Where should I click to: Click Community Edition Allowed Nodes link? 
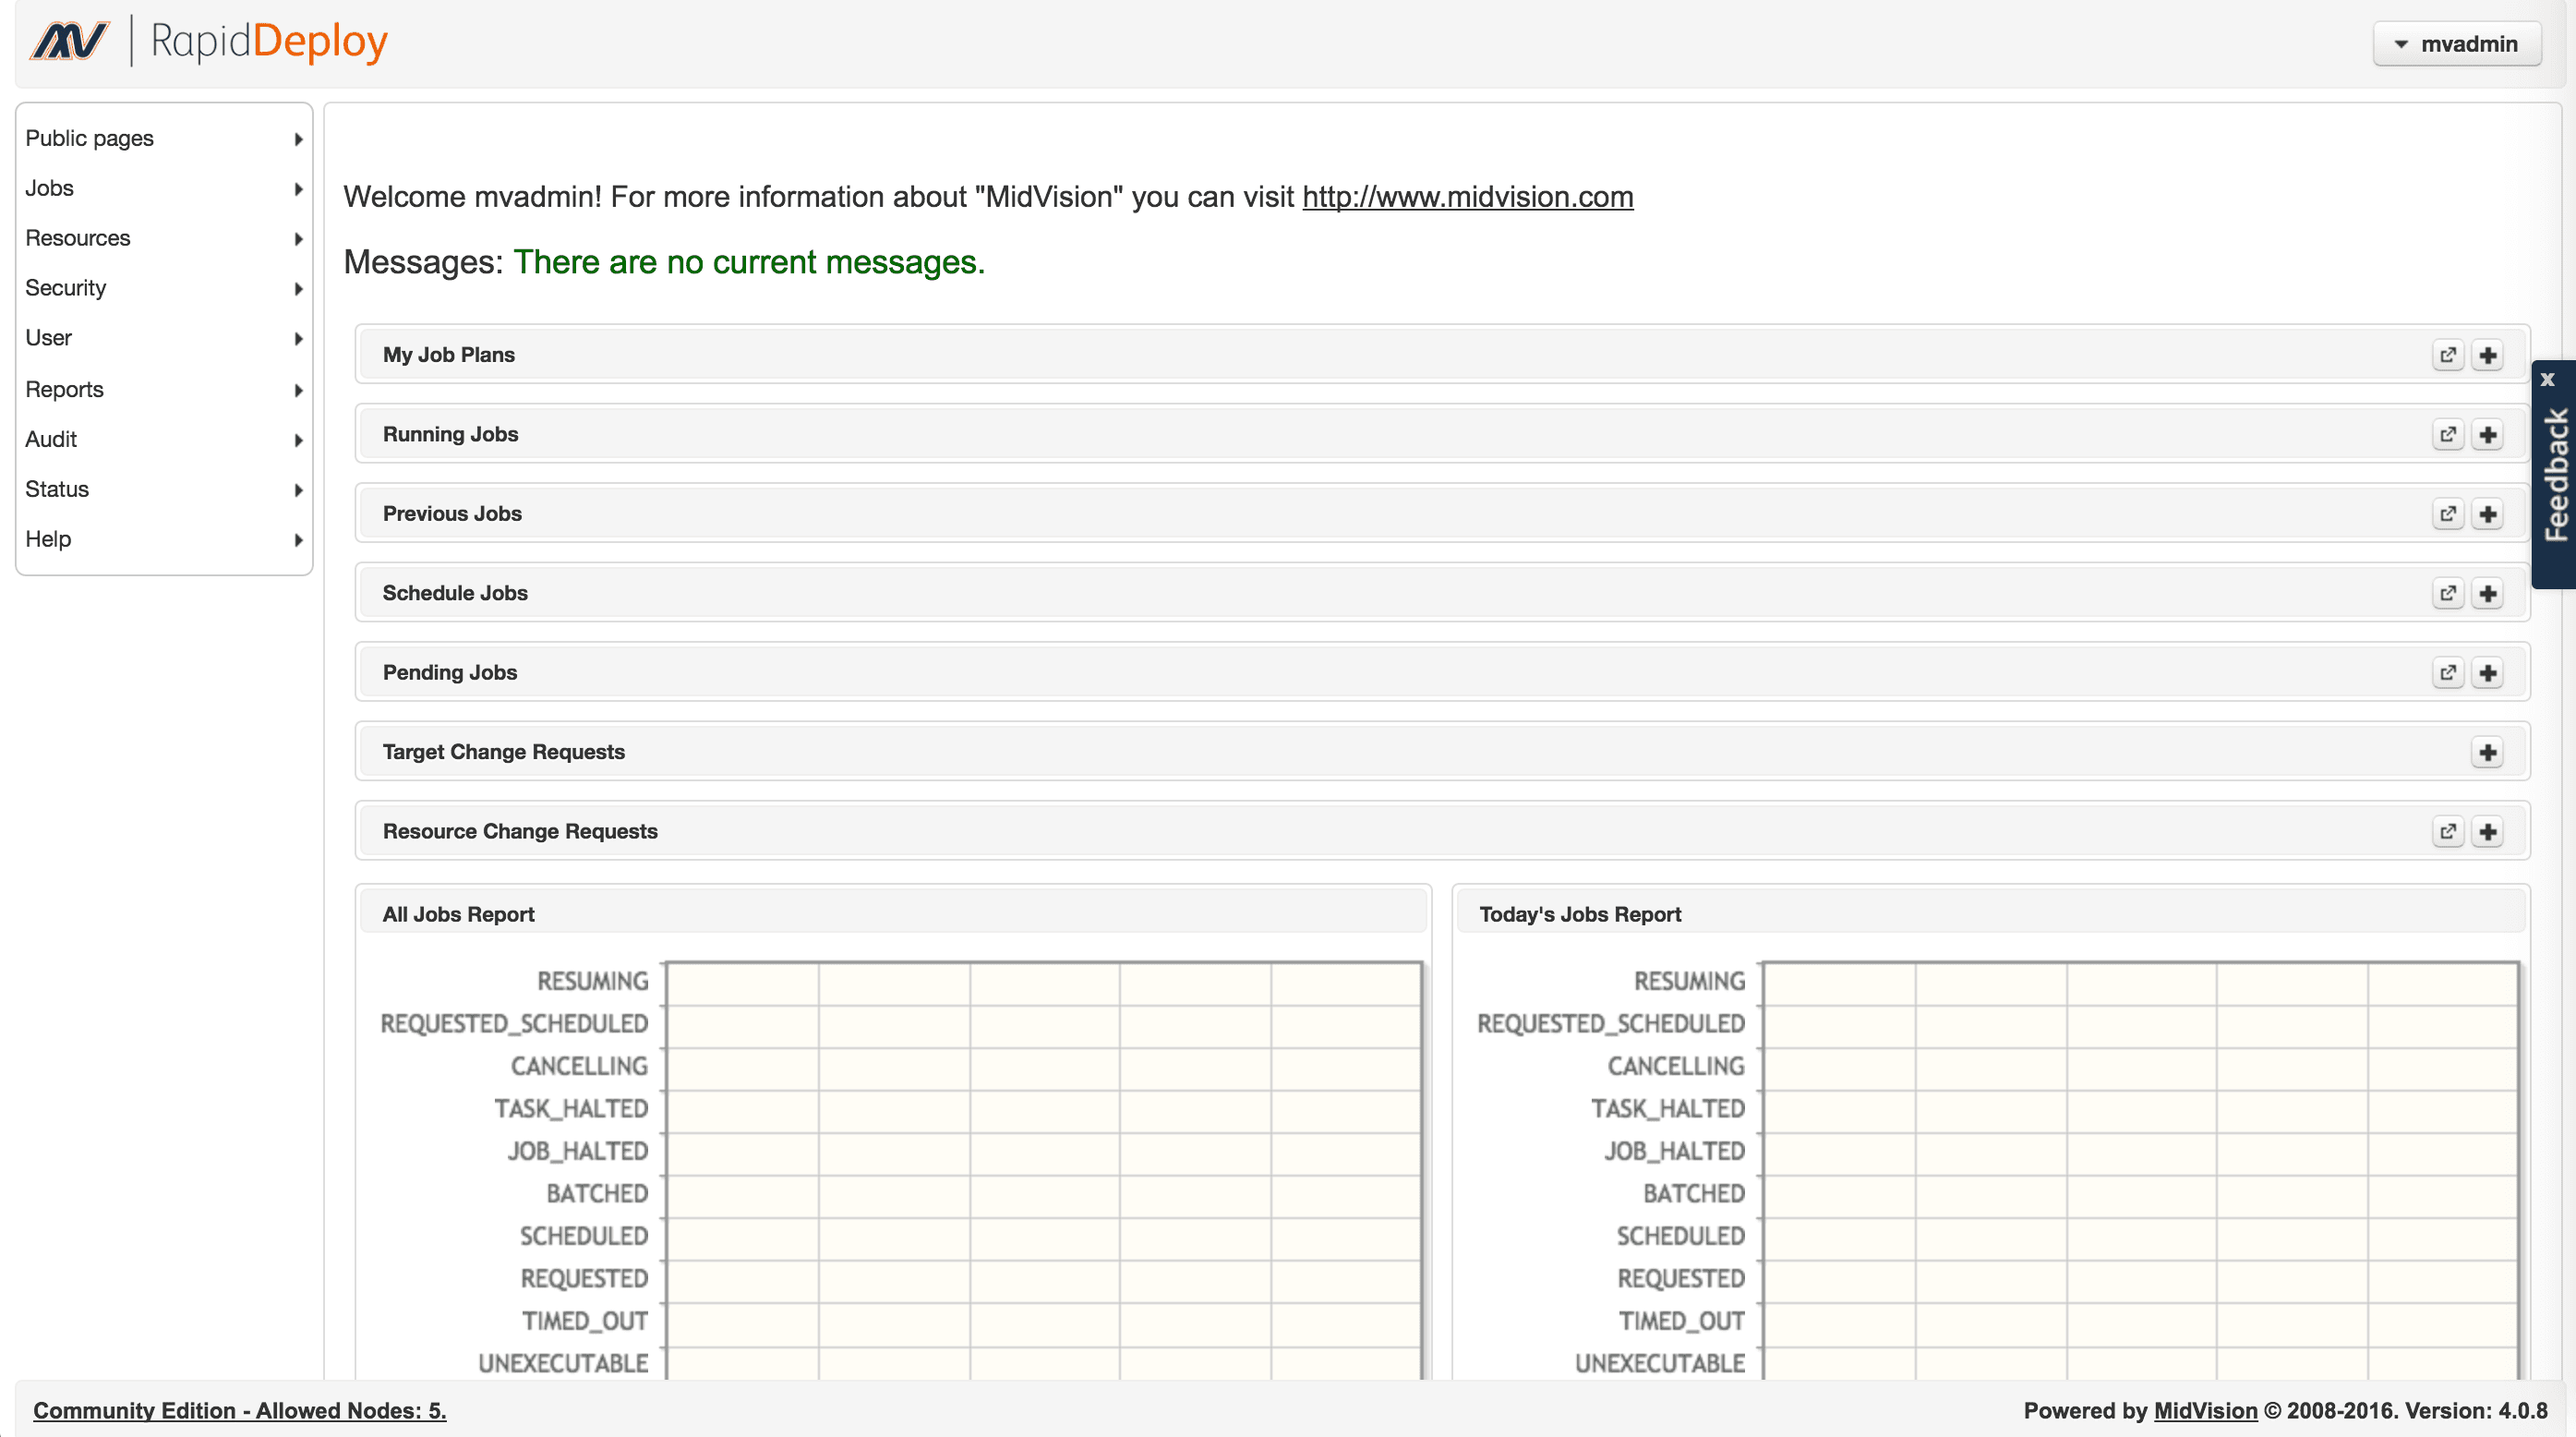[239, 1410]
